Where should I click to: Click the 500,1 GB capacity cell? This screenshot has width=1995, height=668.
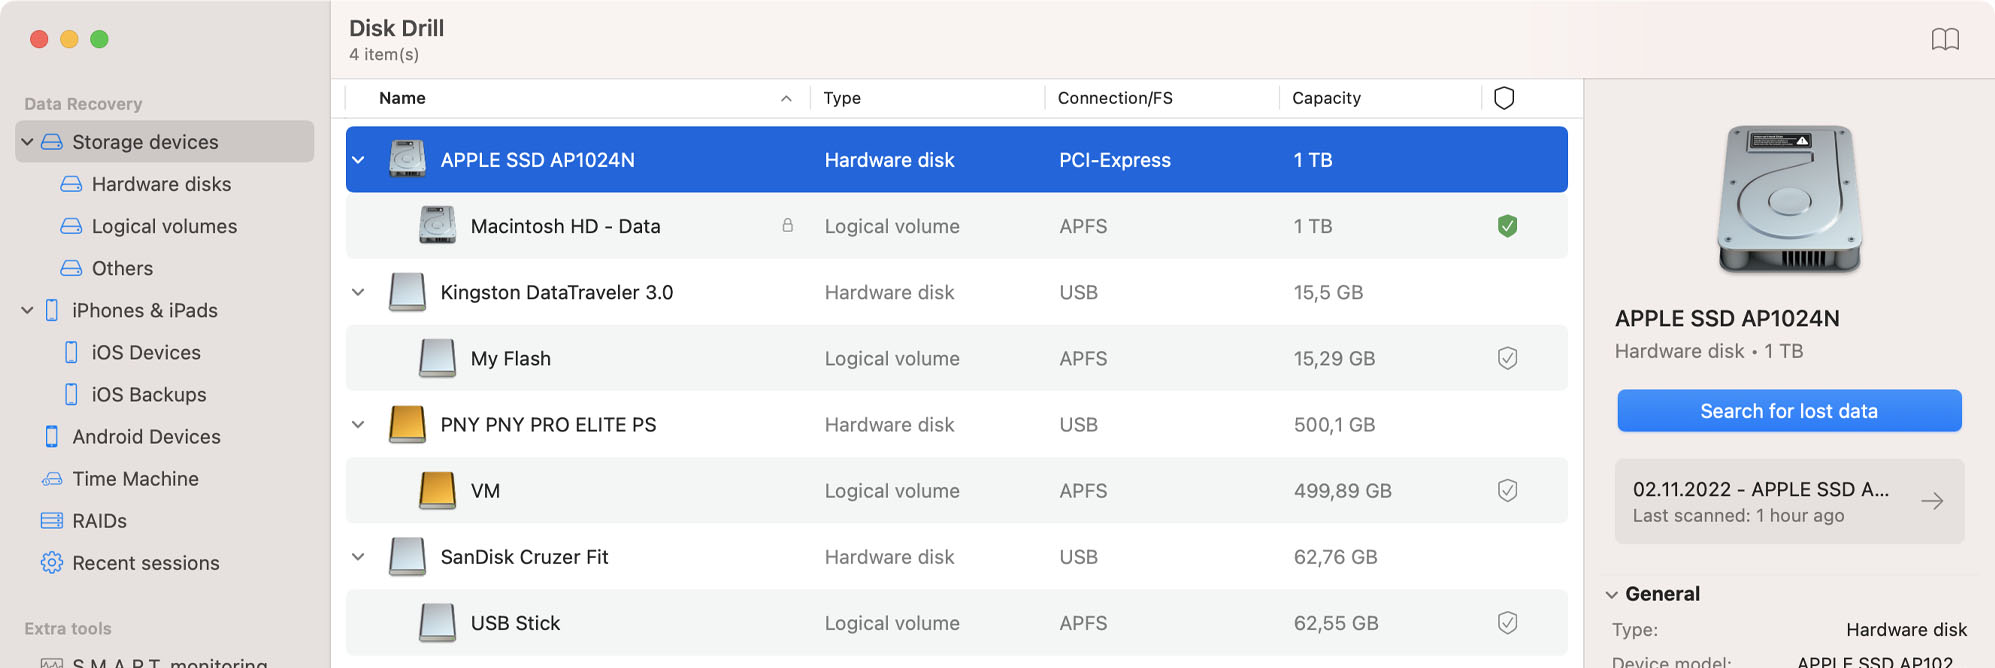1334,425
